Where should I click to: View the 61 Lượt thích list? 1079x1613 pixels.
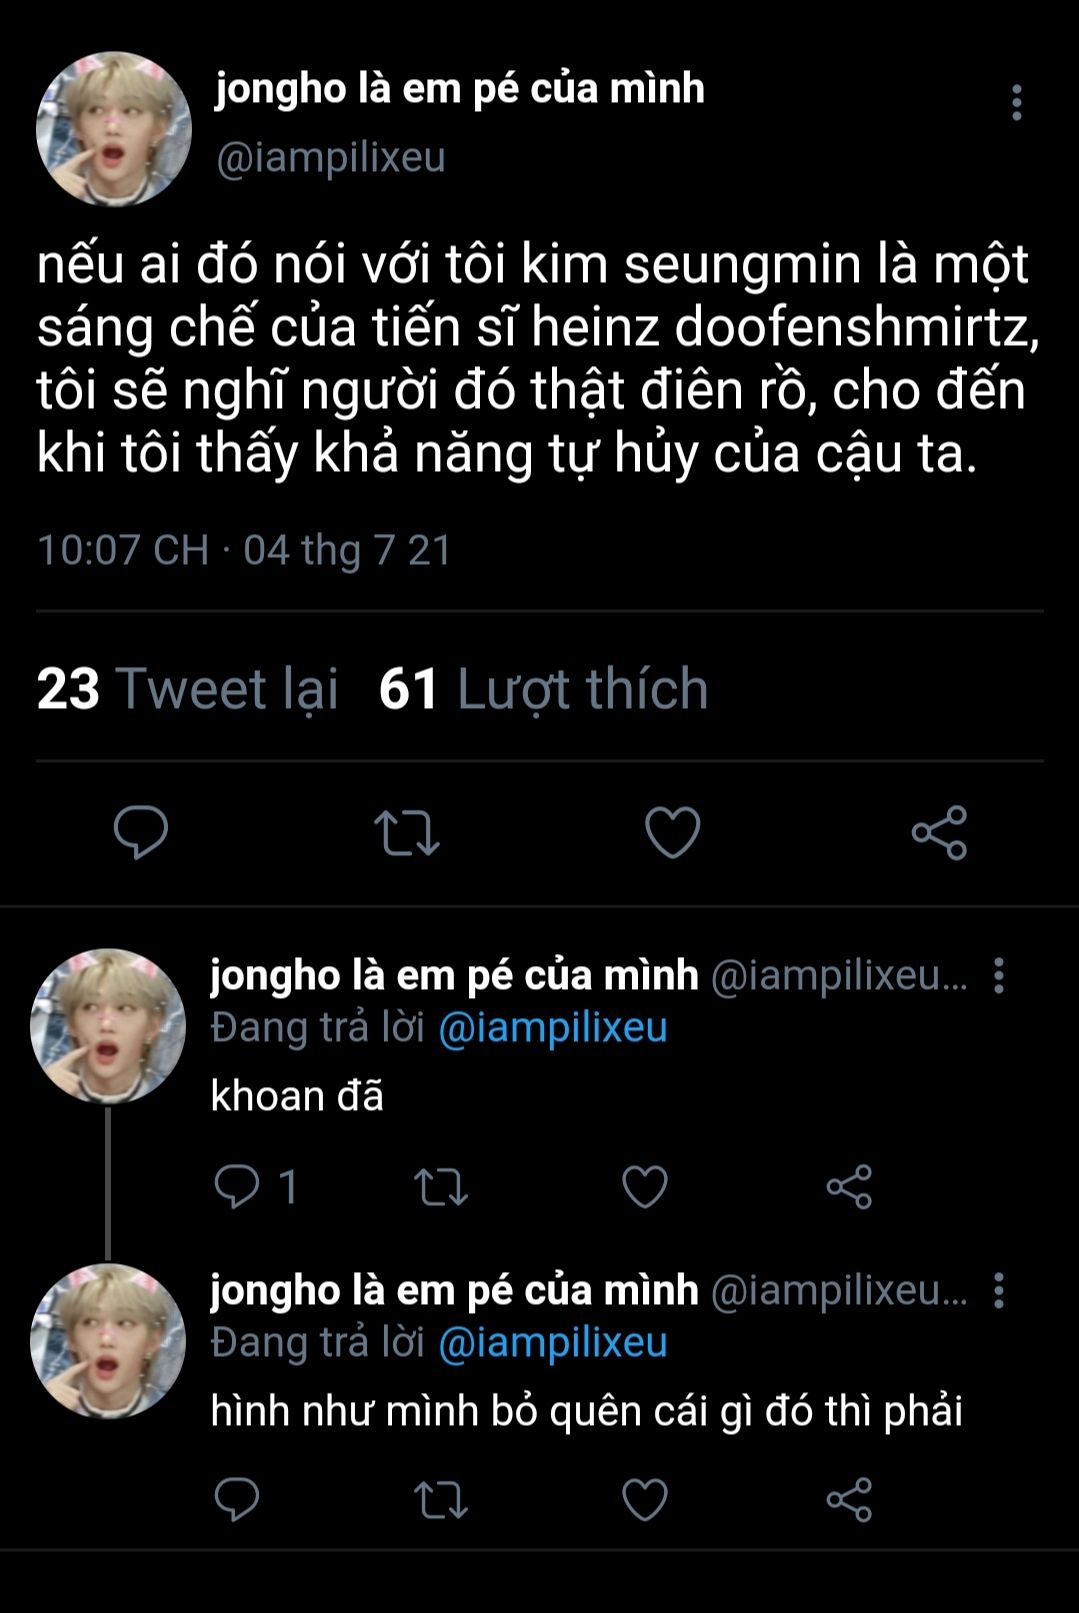click(x=543, y=689)
